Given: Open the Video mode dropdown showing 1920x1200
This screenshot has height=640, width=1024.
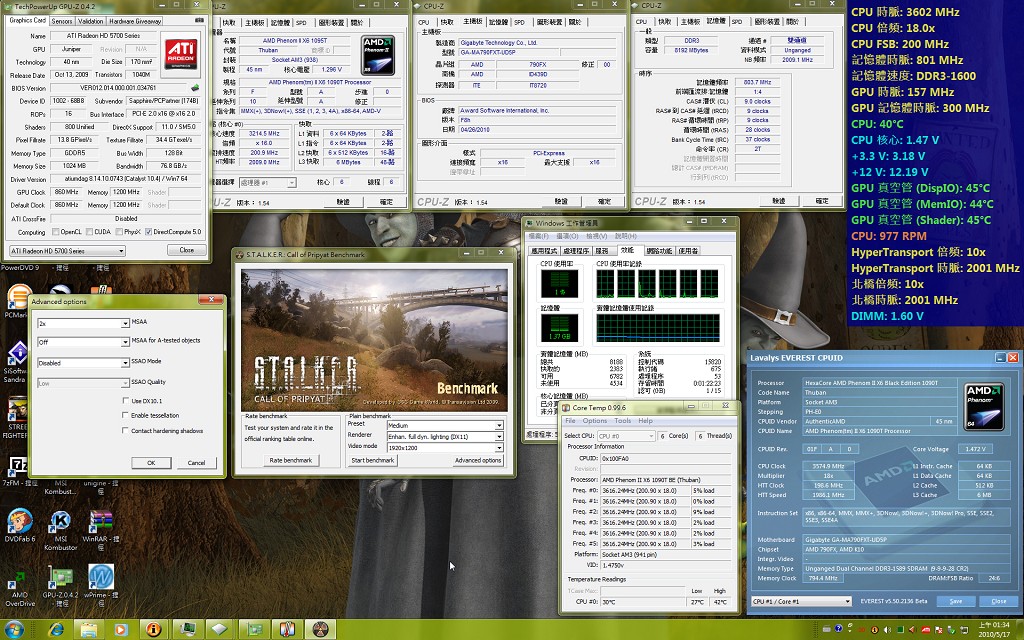Looking at the screenshot, I should pos(445,447).
